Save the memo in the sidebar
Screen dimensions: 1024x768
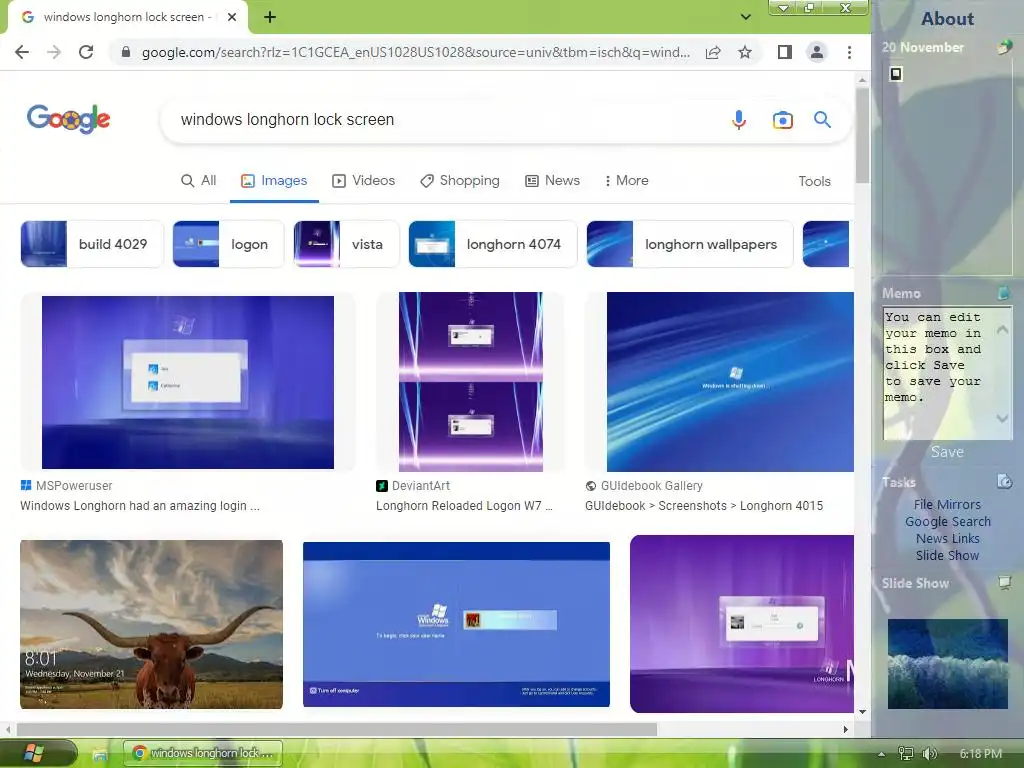(947, 452)
